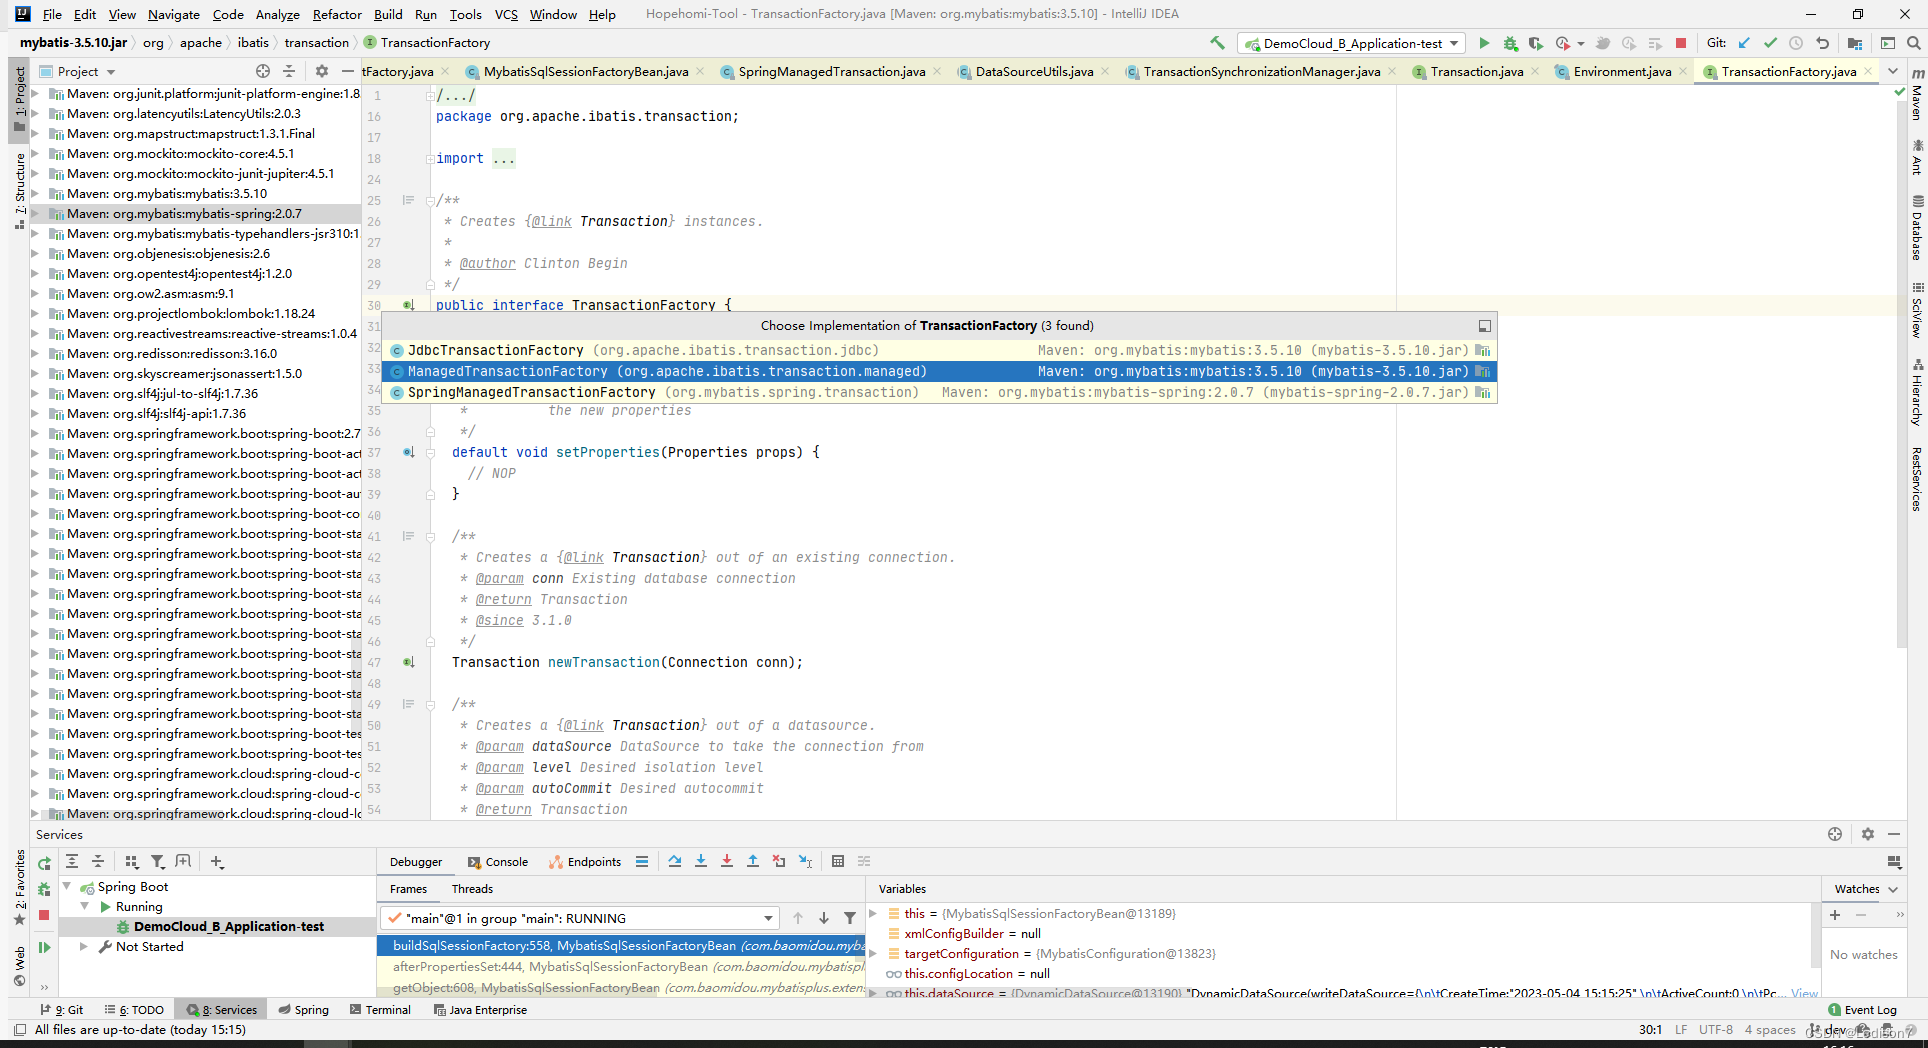Select ManagedTransactionFactory implementation entry
This screenshot has width=1928, height=1048.
point(939,371)
